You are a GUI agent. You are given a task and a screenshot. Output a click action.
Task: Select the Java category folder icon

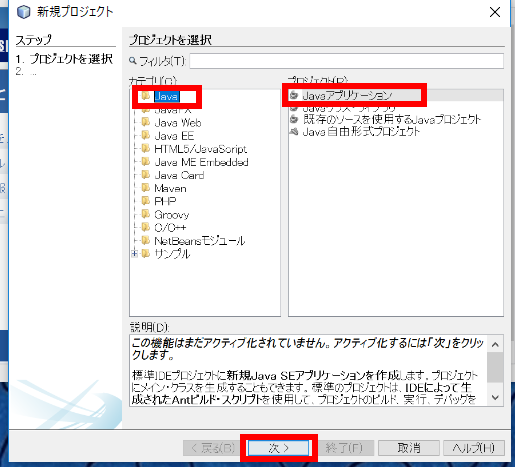146,96
